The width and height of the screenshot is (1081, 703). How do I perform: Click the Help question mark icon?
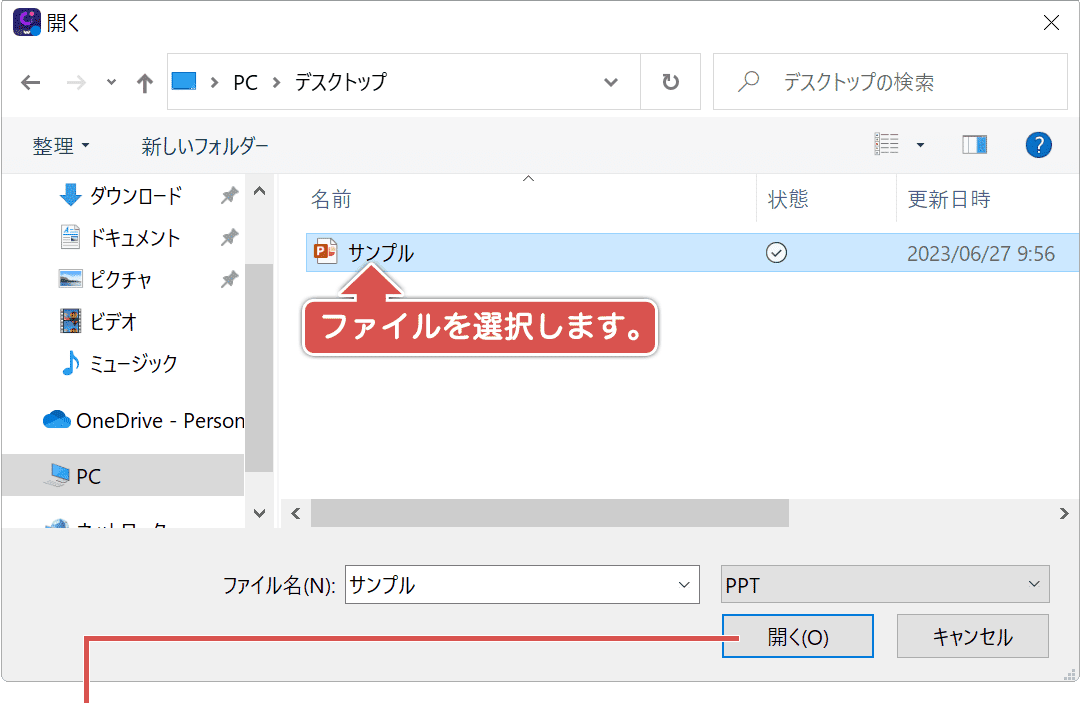pyautogui.click(x=1038, y=144)
